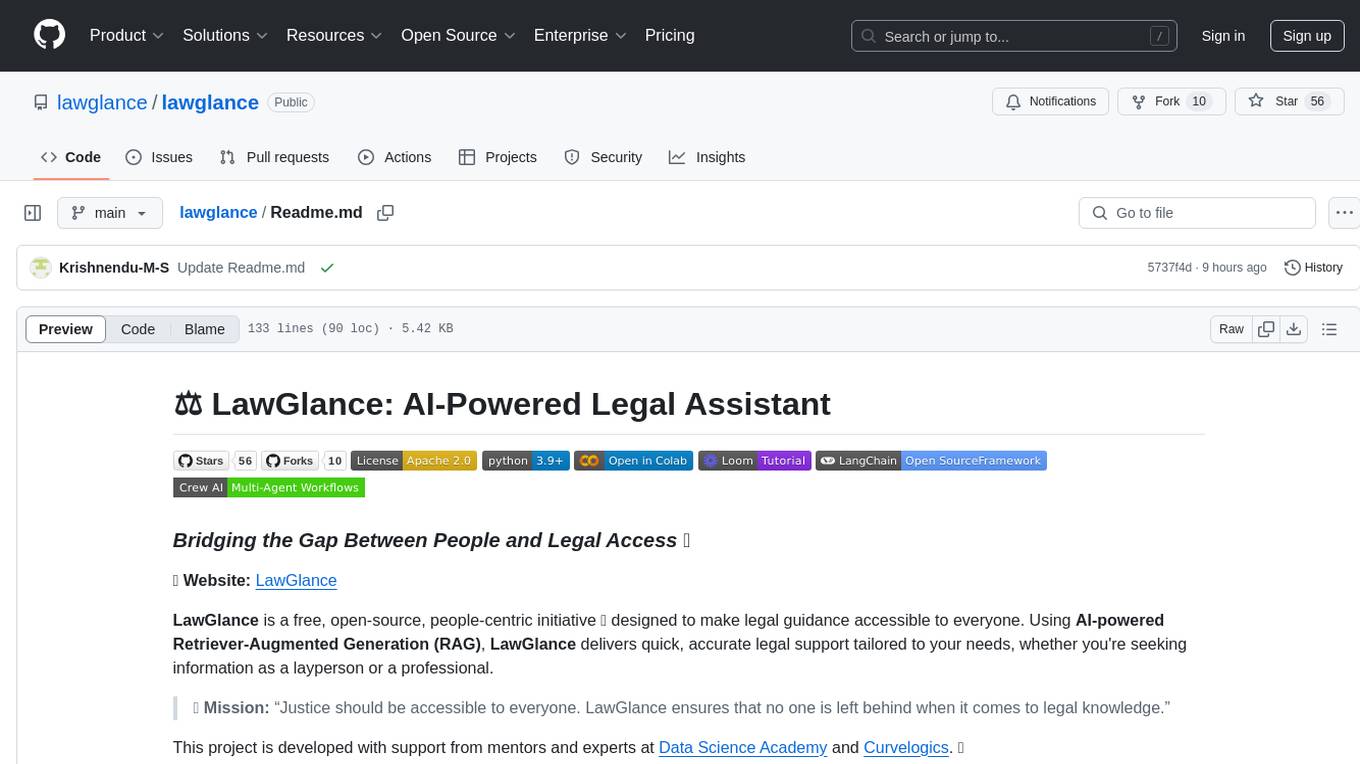This screenshot has width=1360, height=764.
Task: Open the Raw file view
Action: pos(1231,329)
